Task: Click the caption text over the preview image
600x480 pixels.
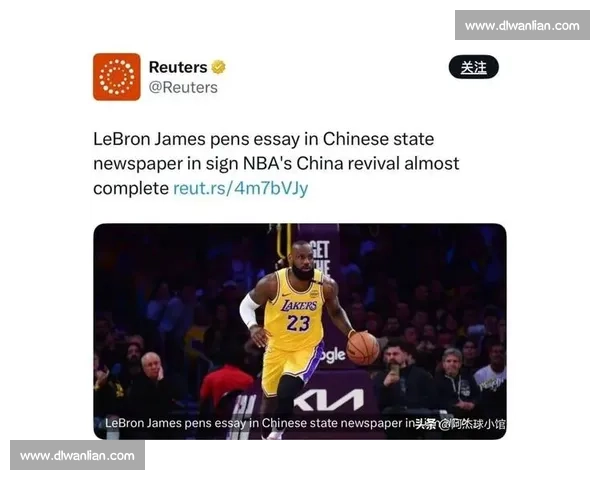Action: pyautogui.click(x=260, y=423)
